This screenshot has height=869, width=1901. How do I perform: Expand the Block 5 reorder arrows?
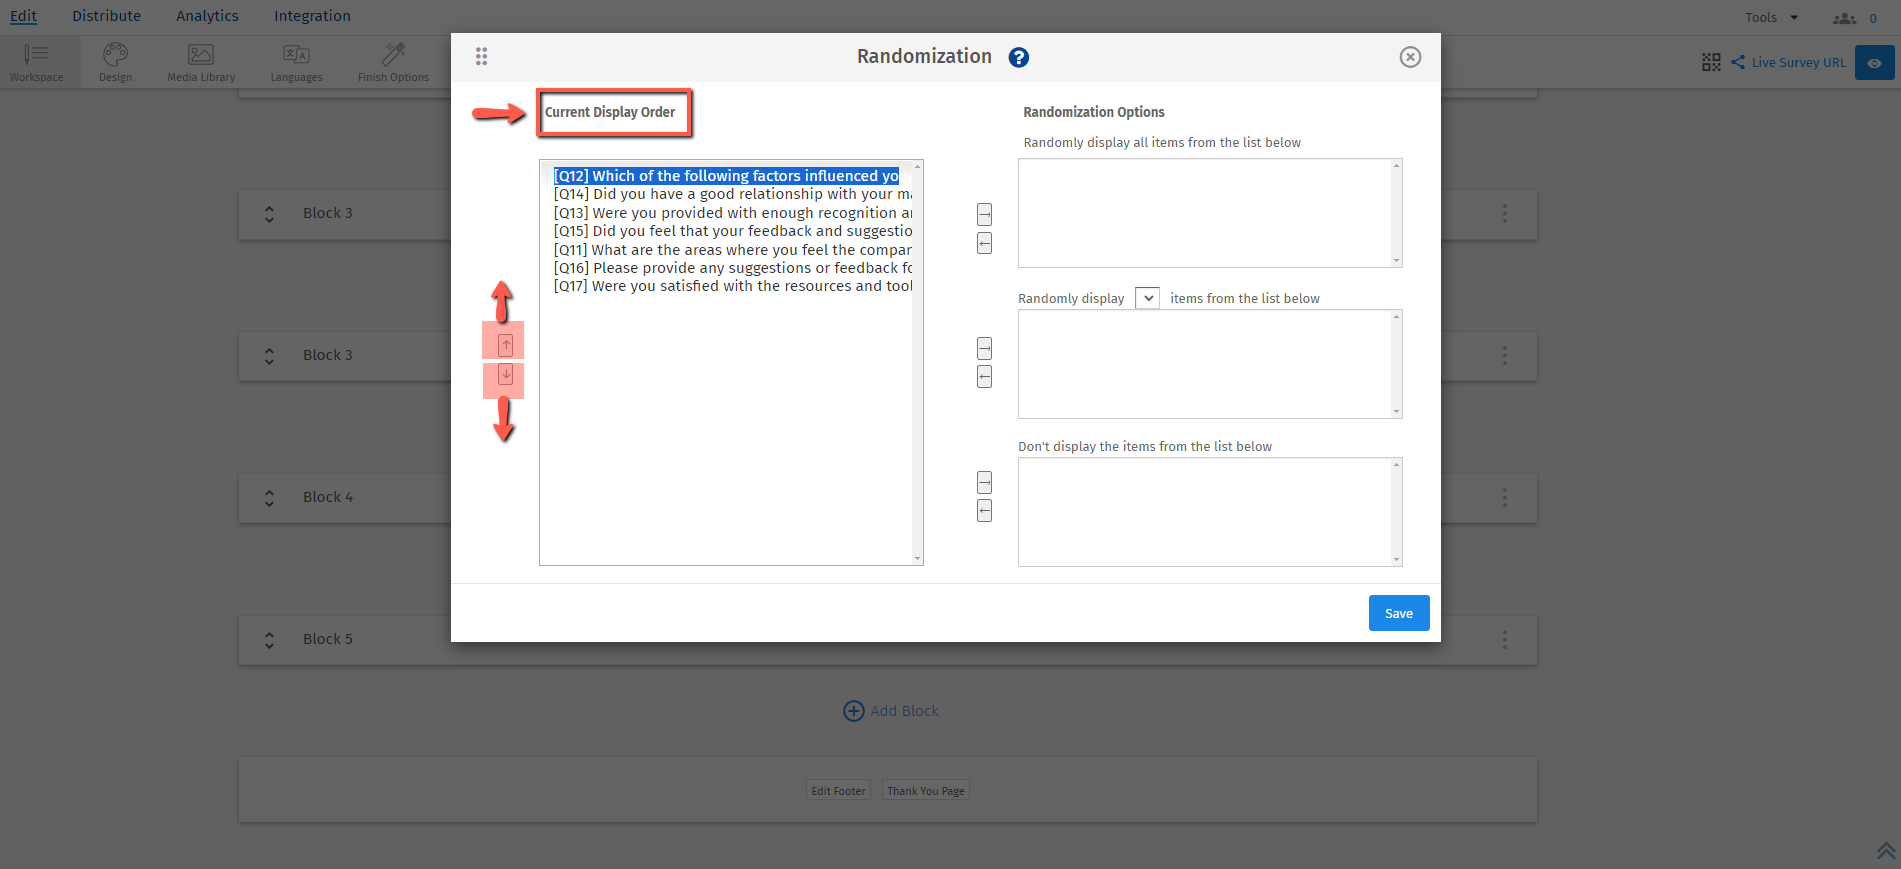(x=269, y=640)
